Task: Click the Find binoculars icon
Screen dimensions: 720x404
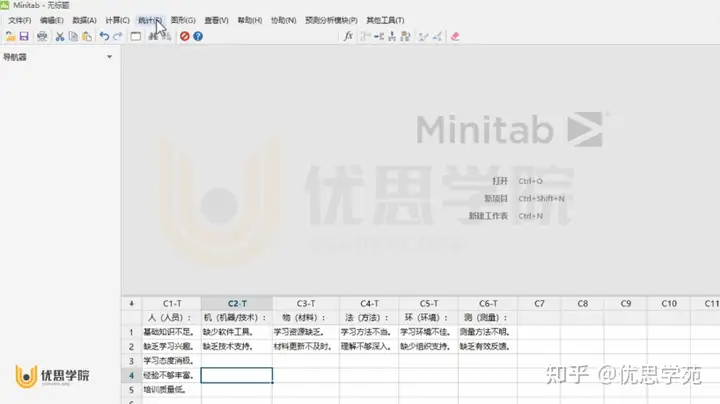Action: tap(153, 36)
